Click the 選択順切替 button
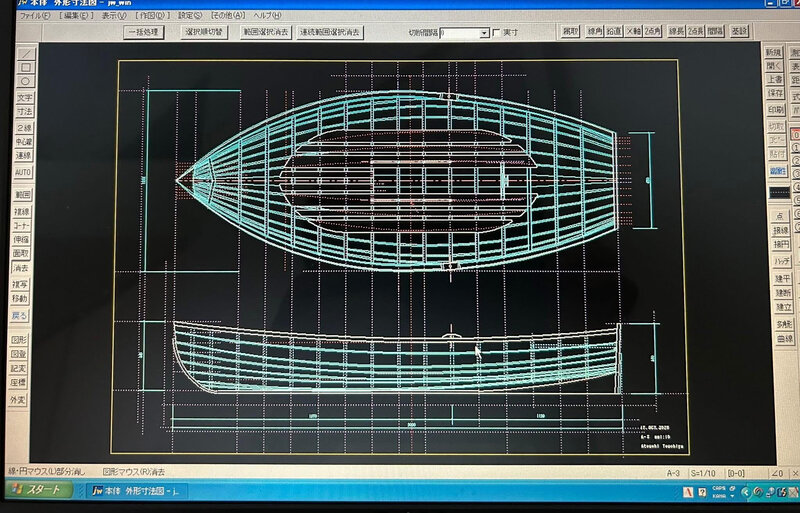The width and height of the screenshot is (800, 513). tap(204, 32)
